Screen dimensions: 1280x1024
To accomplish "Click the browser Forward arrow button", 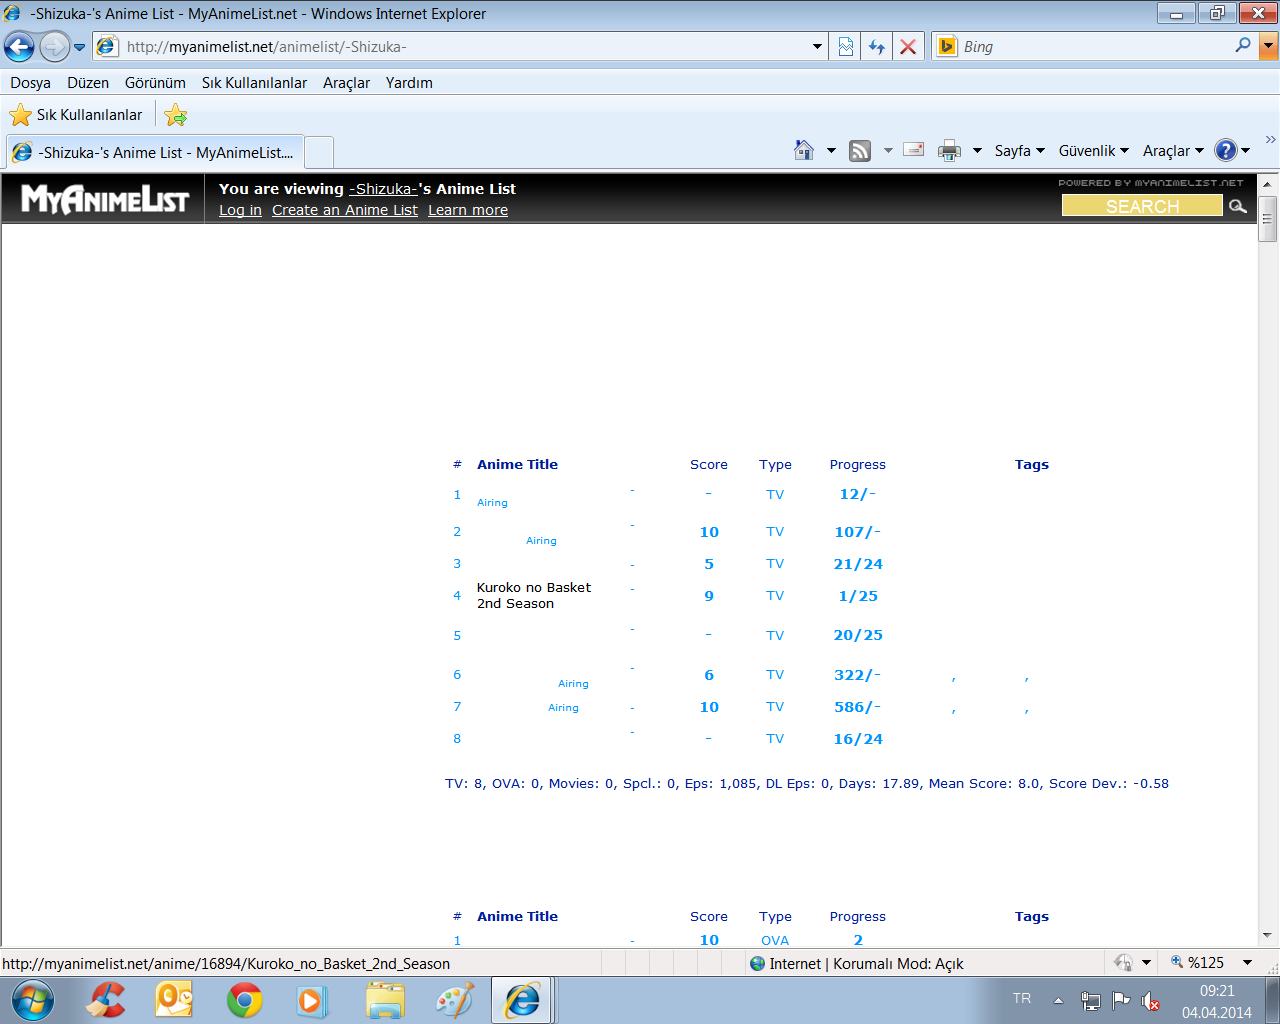I will [54, 46].
